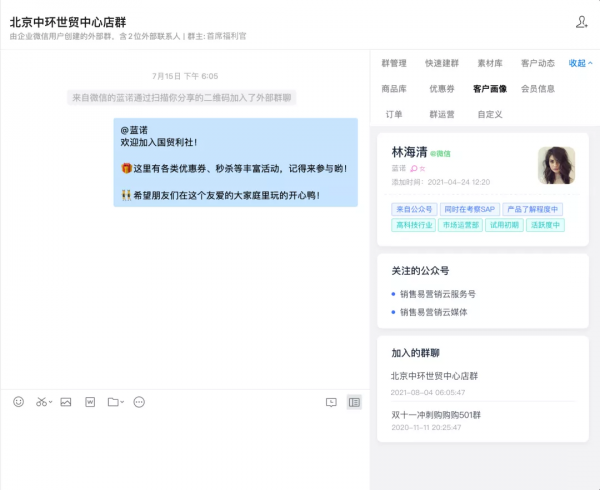
Task: Click the customer avatar photo
Action: 556,165
